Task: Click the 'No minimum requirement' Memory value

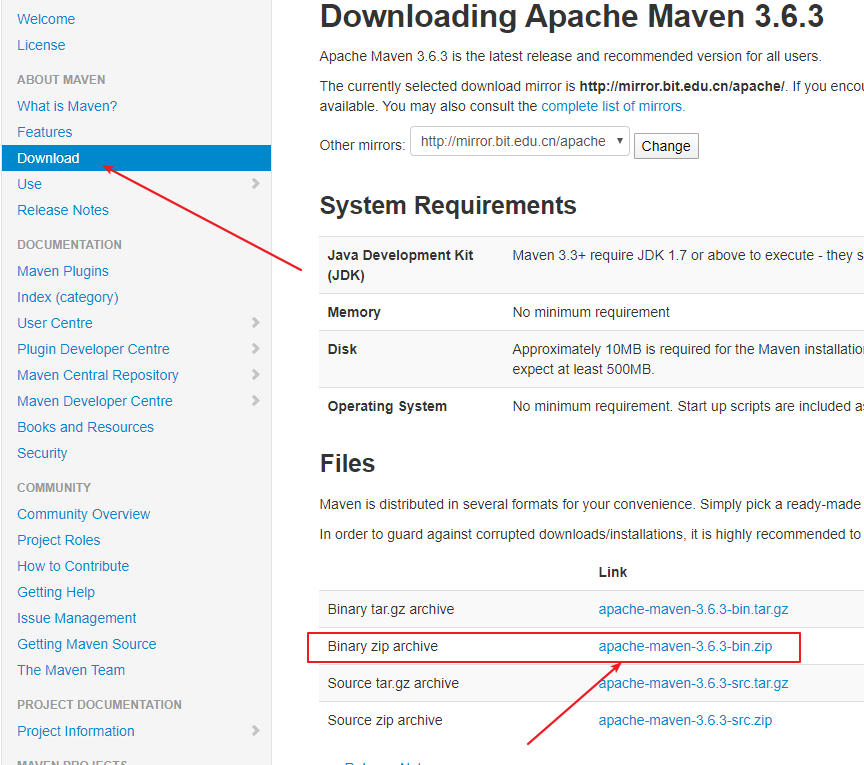Action: [591, 313]
